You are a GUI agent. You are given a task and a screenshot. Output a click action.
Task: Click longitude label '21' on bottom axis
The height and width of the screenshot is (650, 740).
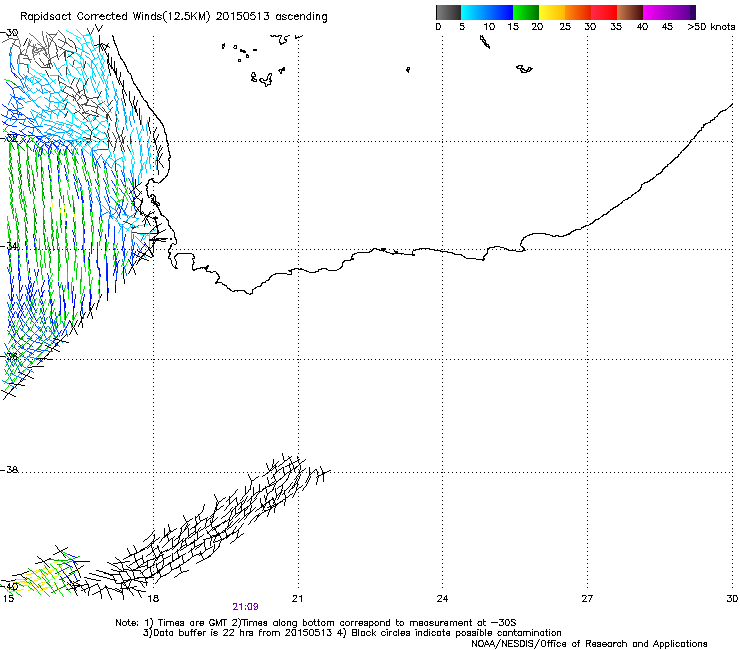click(297, 599)
